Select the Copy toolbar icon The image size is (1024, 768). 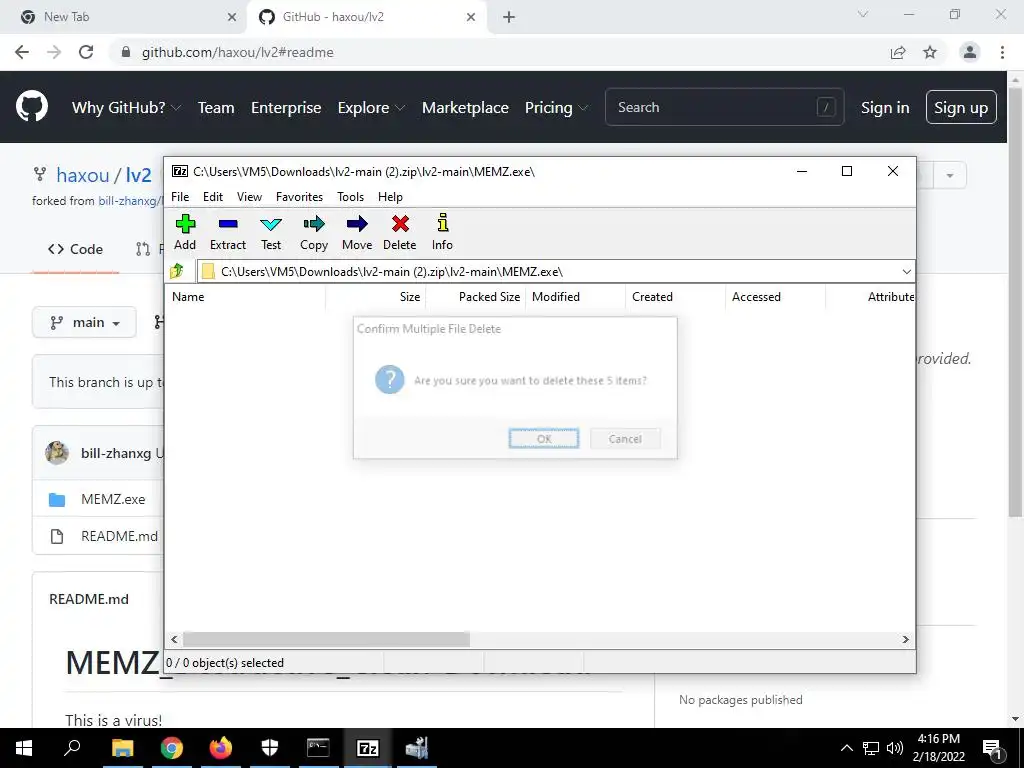(x=313, y=232)
